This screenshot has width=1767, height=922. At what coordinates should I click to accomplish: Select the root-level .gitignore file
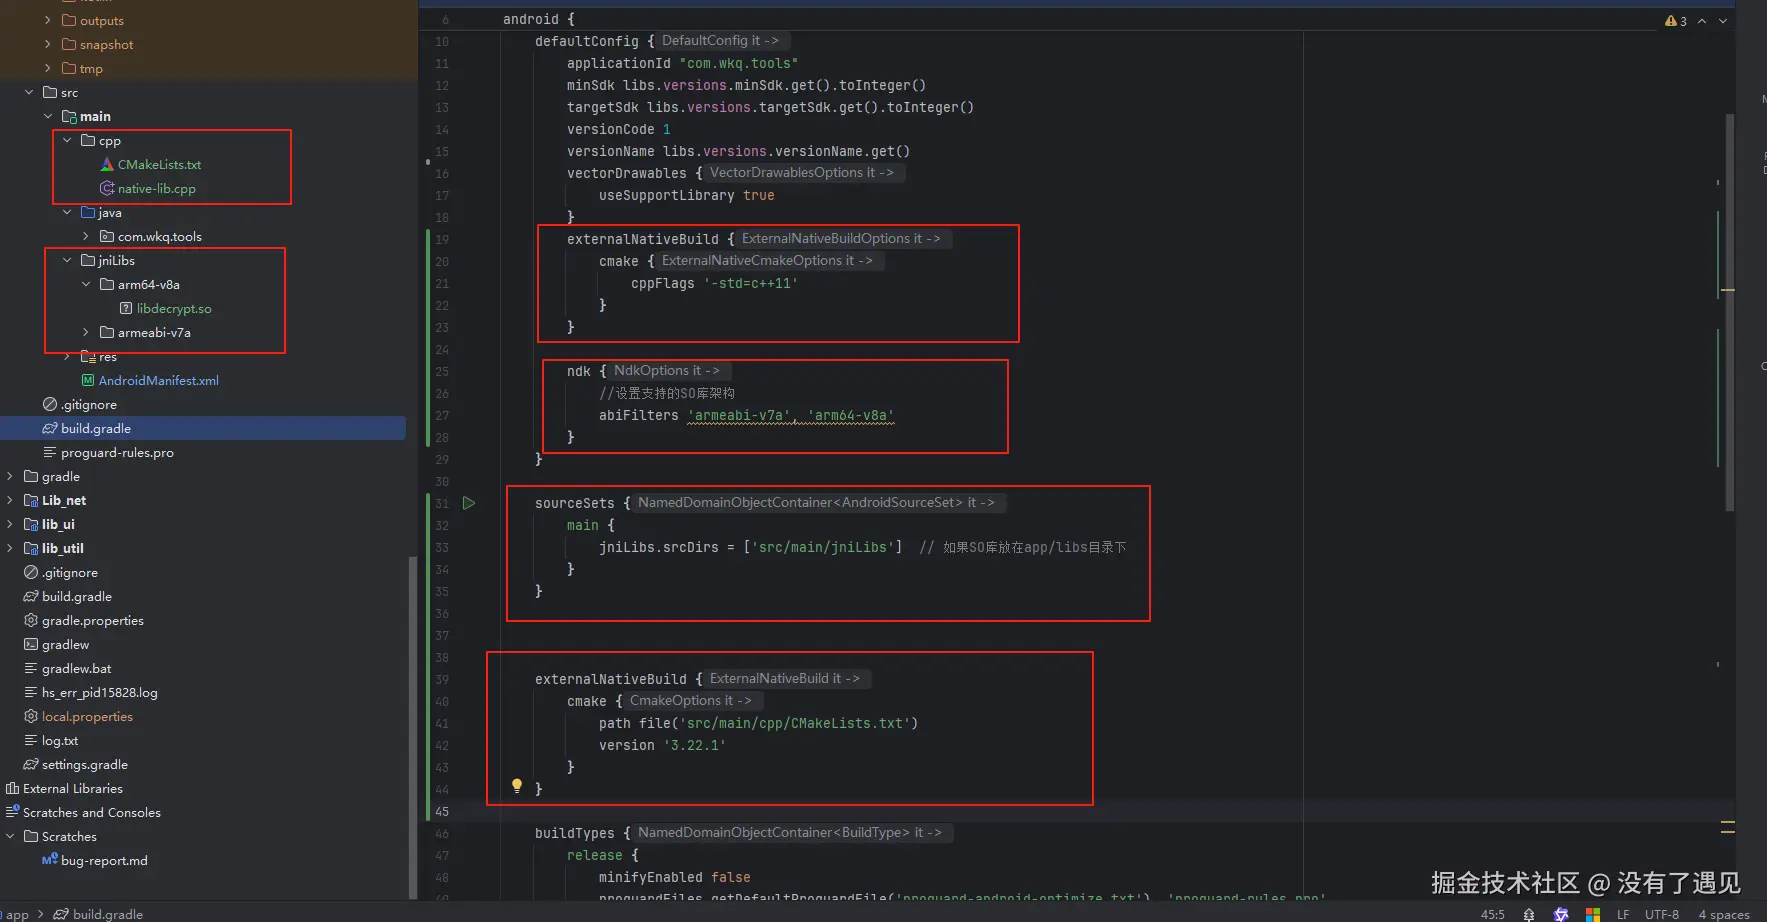point(70,573)
